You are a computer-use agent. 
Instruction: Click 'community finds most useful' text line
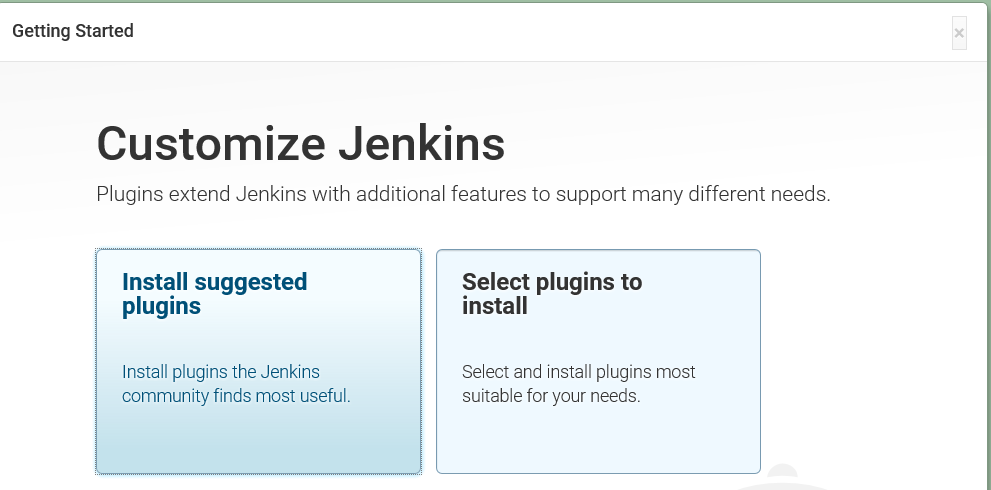tap(236, 396)
